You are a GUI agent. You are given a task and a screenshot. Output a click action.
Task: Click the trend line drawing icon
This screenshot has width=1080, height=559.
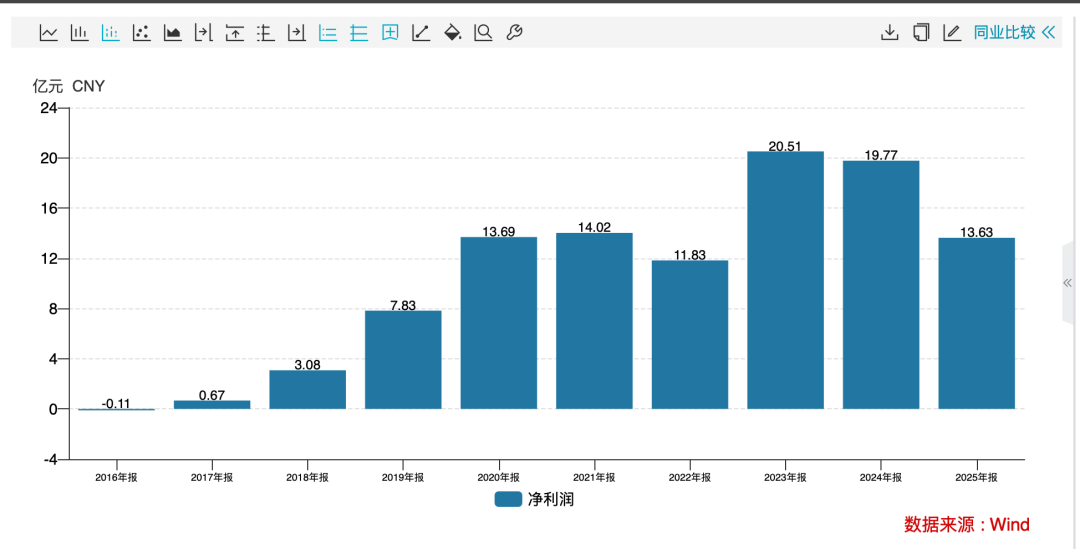pyautogui.click(x=421, y=32)
